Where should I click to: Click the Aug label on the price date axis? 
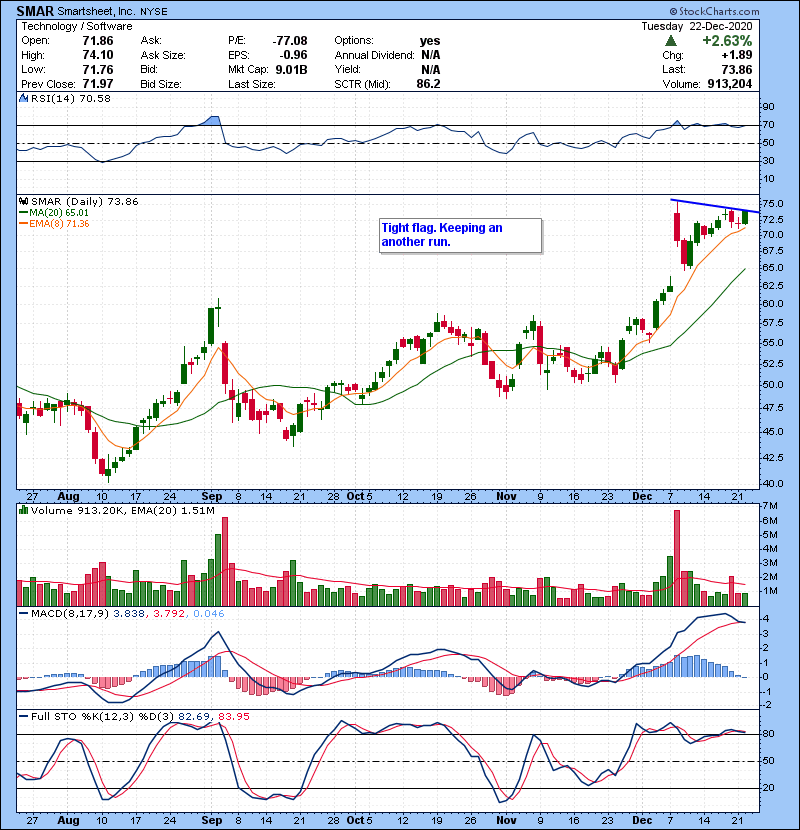pyautogui.click(x=68, y=497)
